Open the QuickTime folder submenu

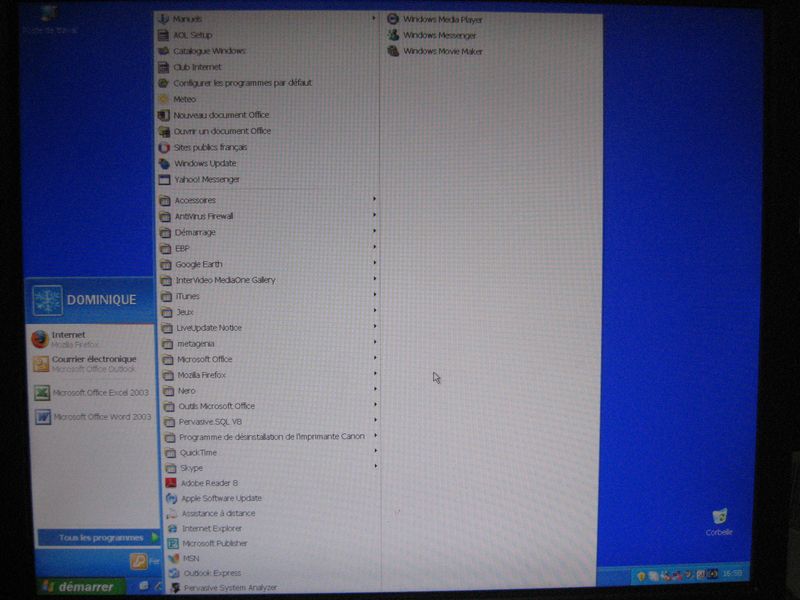tap(272, 453)
